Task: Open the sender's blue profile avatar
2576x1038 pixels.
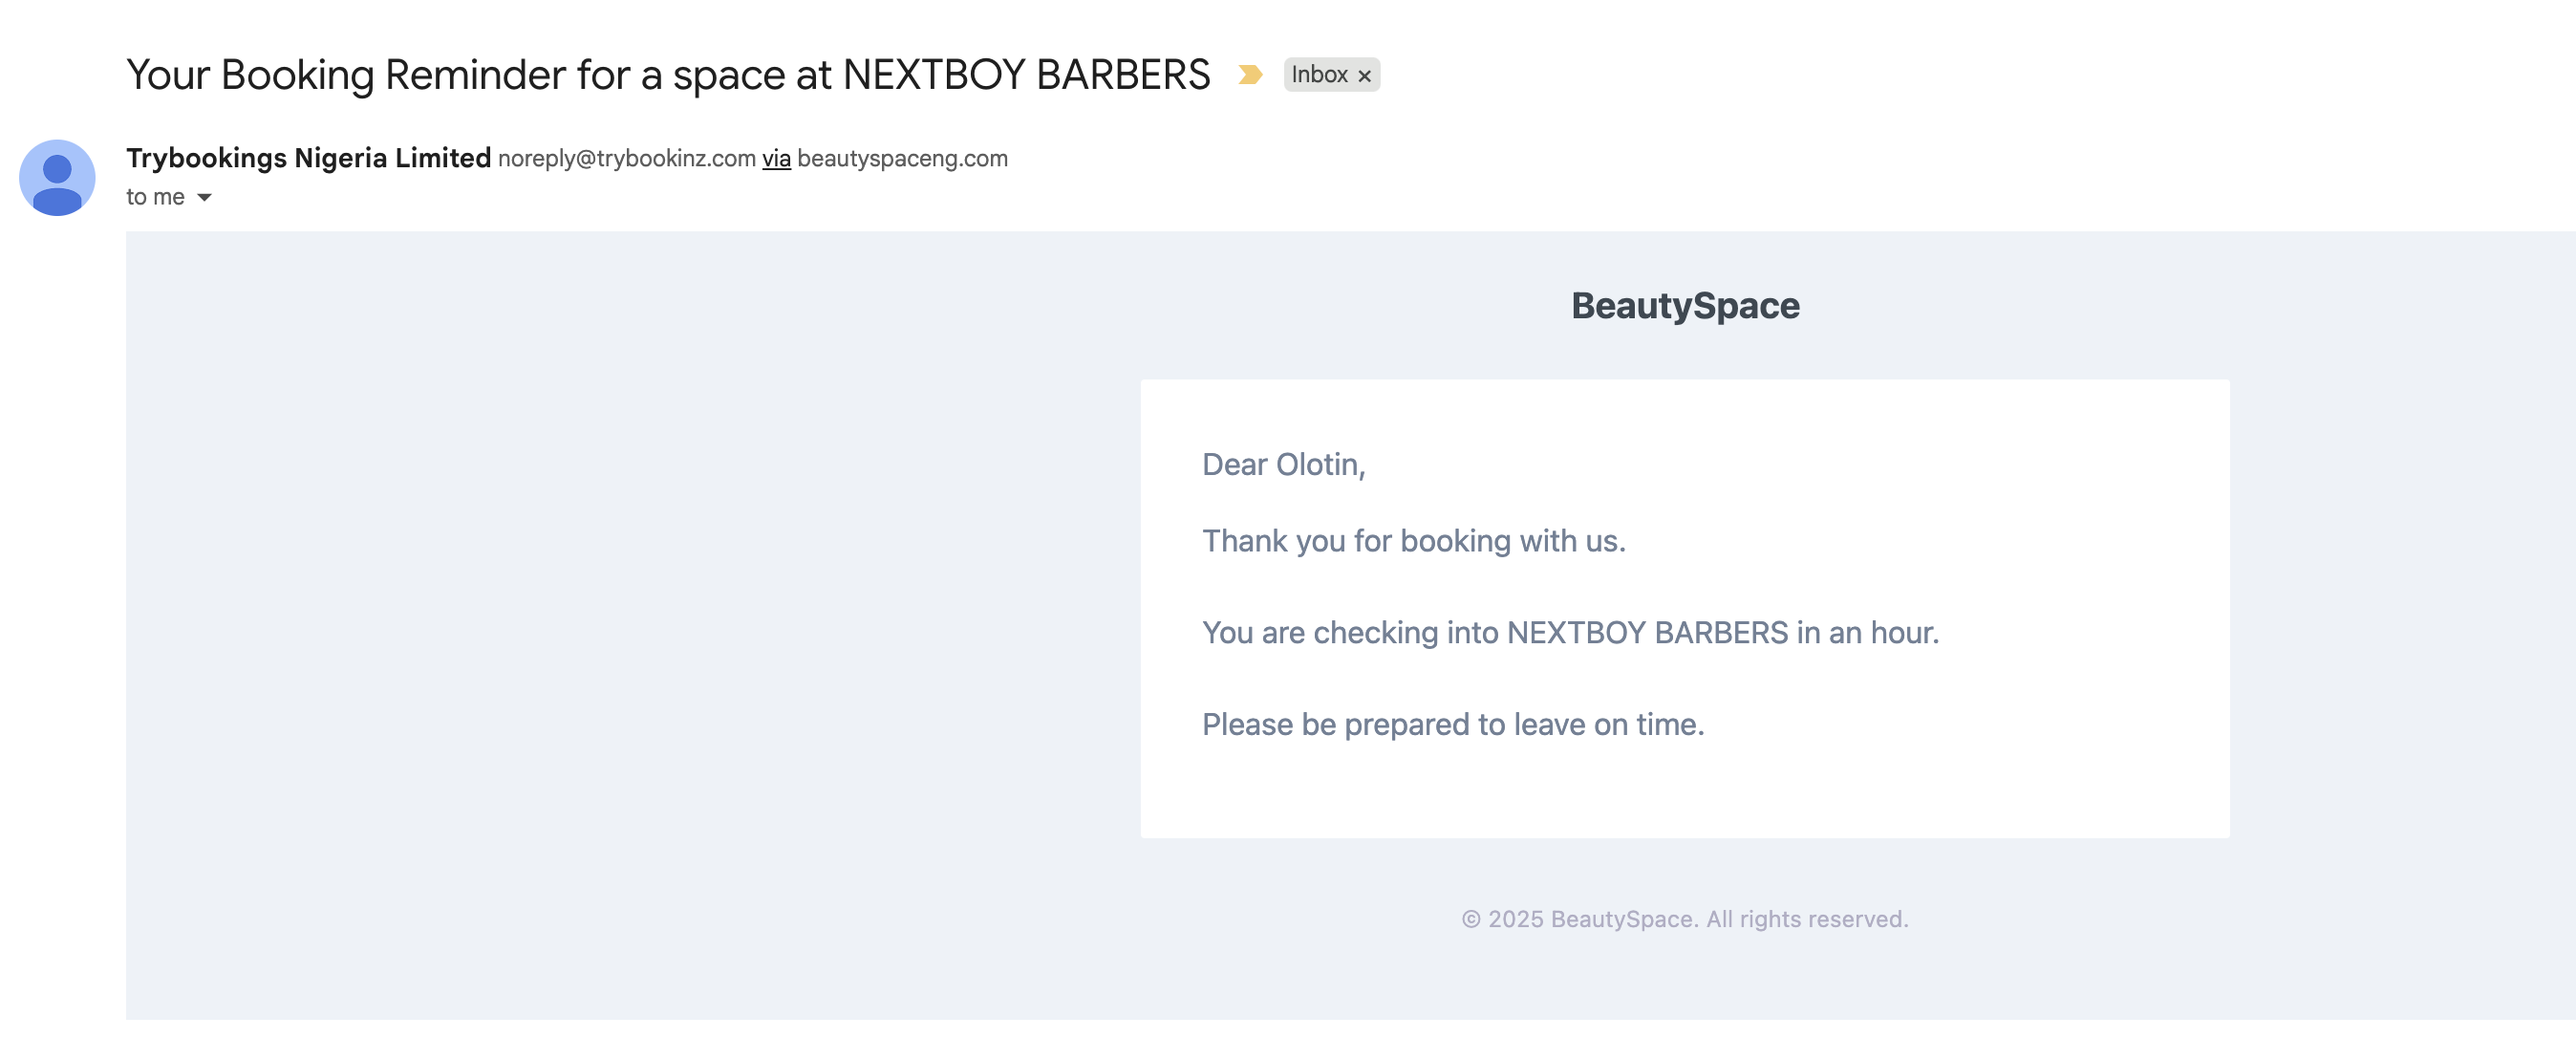Action: [x=57, y=177]
